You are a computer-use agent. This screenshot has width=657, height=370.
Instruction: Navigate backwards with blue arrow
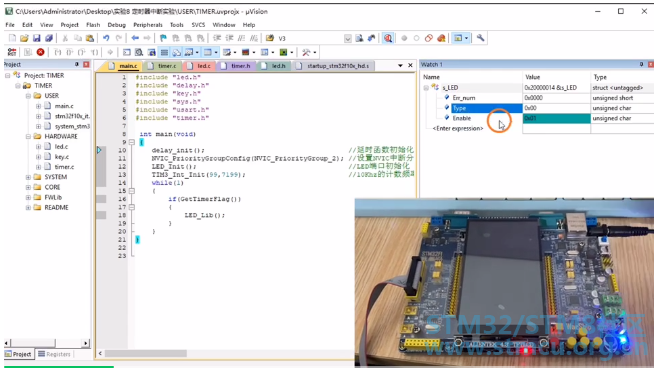pos(135,38)
